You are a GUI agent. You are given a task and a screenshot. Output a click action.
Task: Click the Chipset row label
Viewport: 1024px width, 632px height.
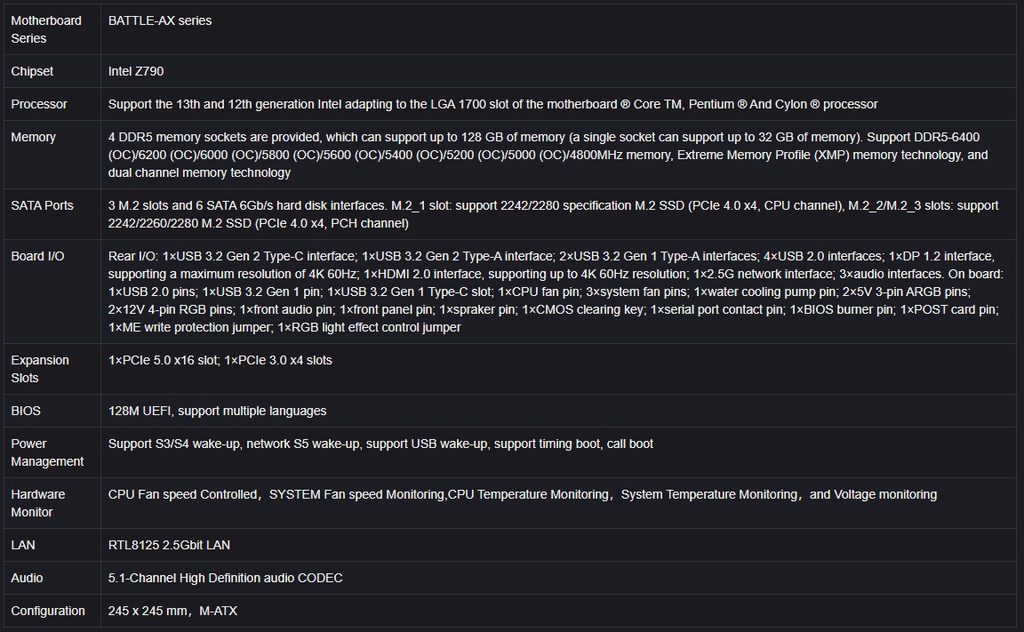pyautogui.click(x=32, y=72)
